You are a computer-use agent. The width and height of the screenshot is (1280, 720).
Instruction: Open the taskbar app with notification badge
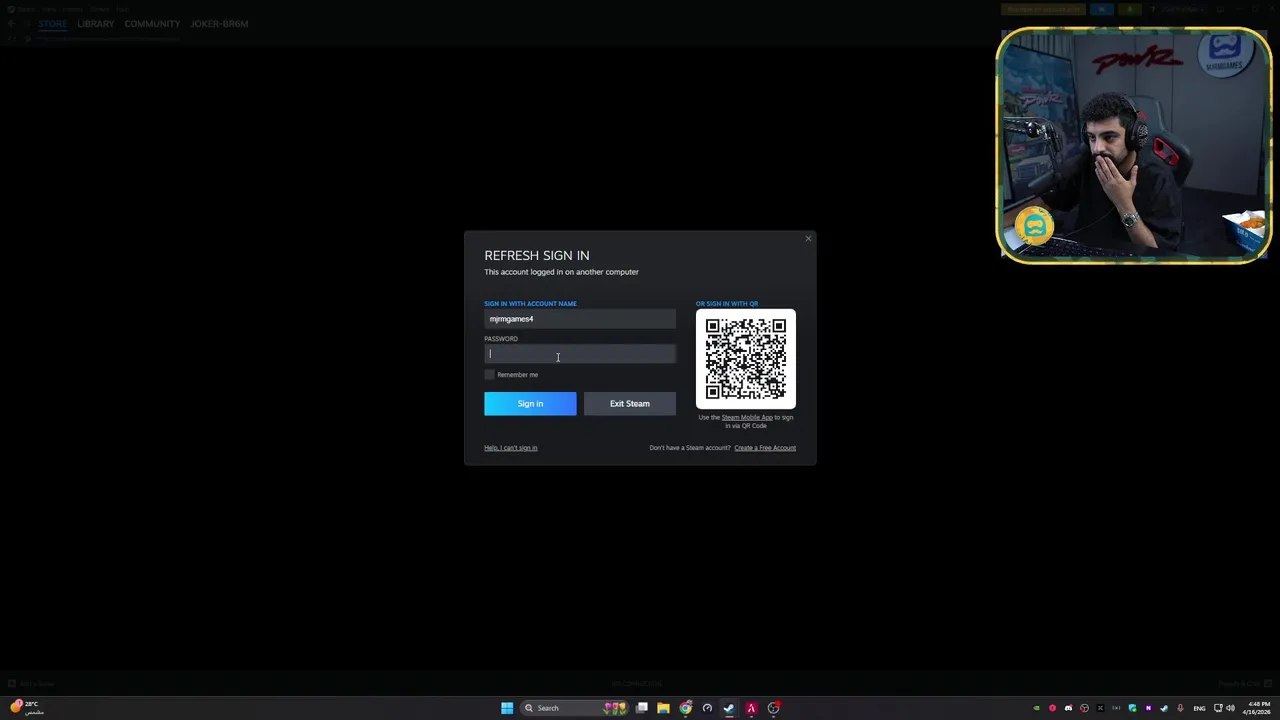[774, 708]
